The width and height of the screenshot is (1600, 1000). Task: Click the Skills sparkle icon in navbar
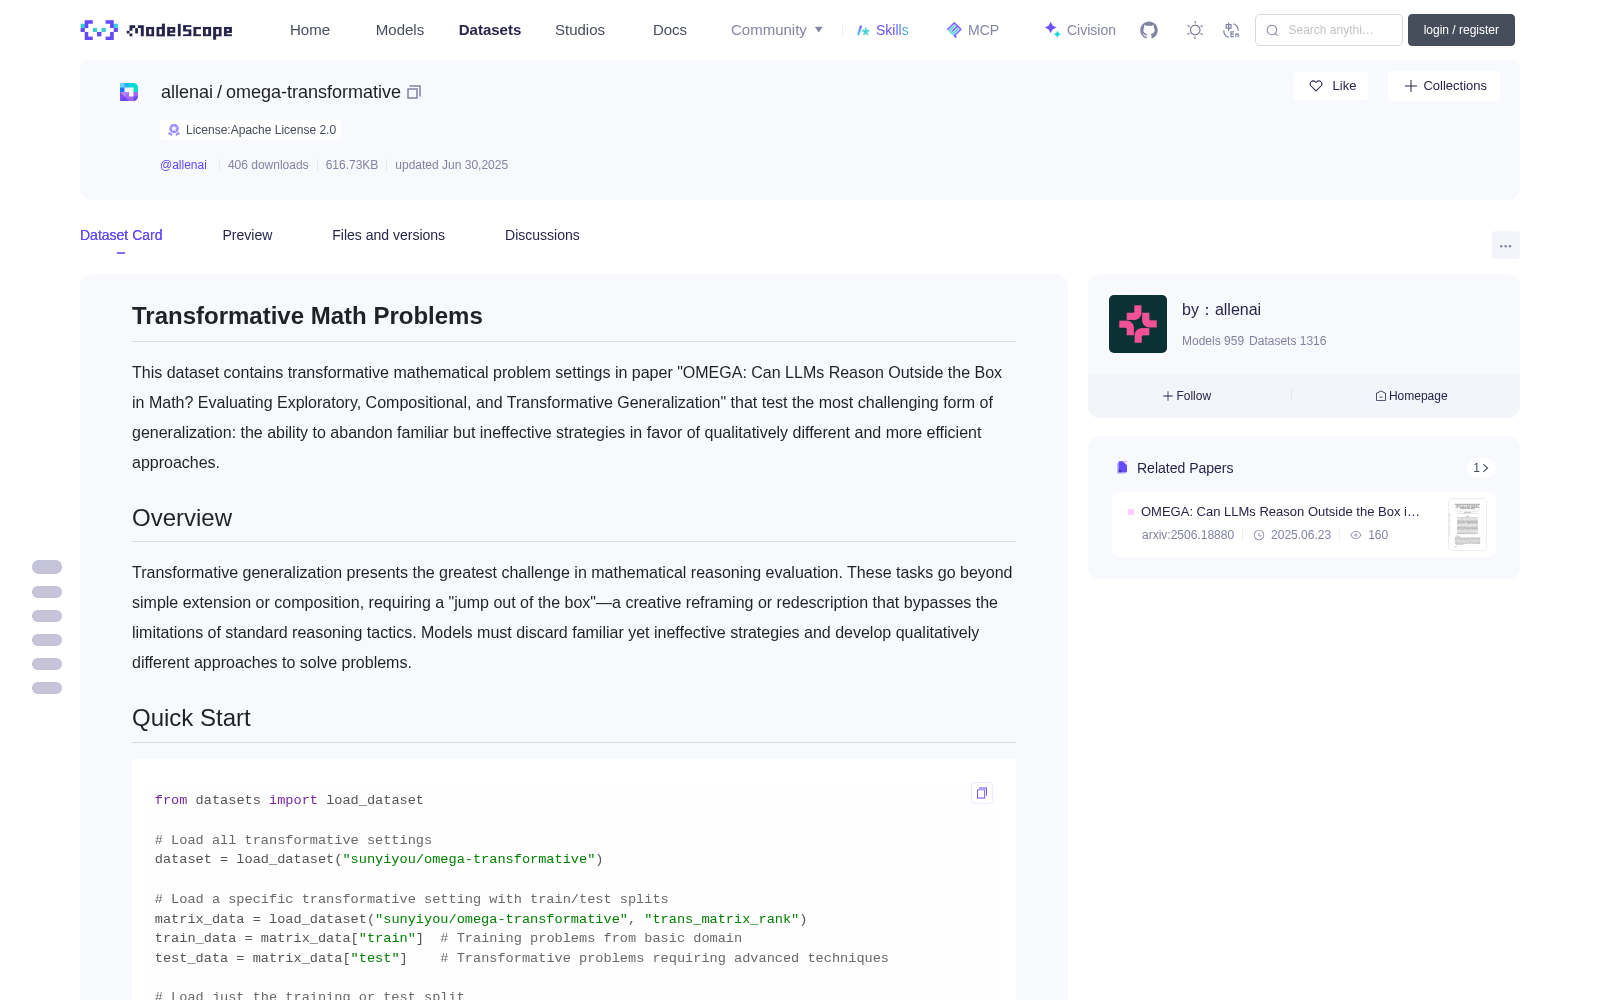point(863,30)
